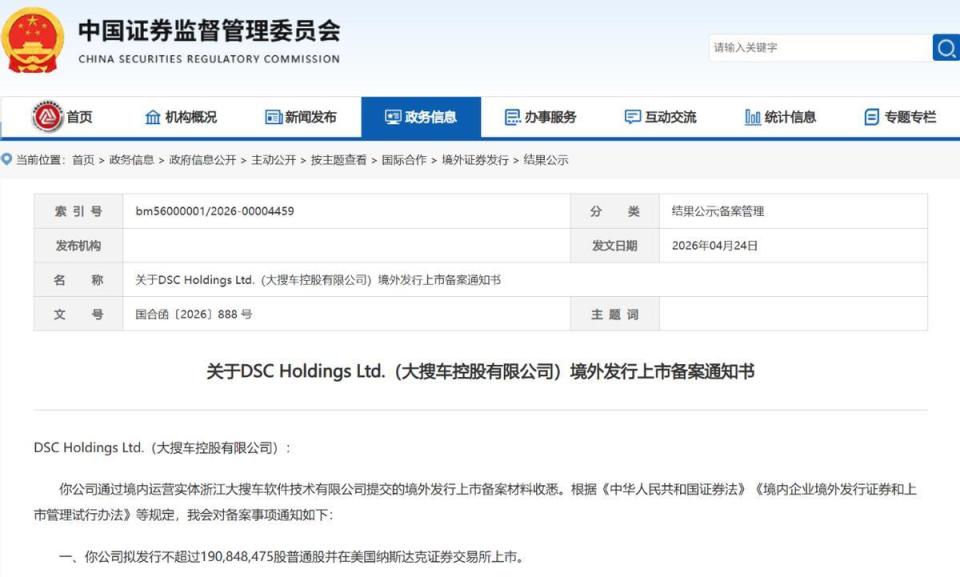Click the 中国证券监督管理委员会 site title
The image size is (960, 577).
[209, 31]
